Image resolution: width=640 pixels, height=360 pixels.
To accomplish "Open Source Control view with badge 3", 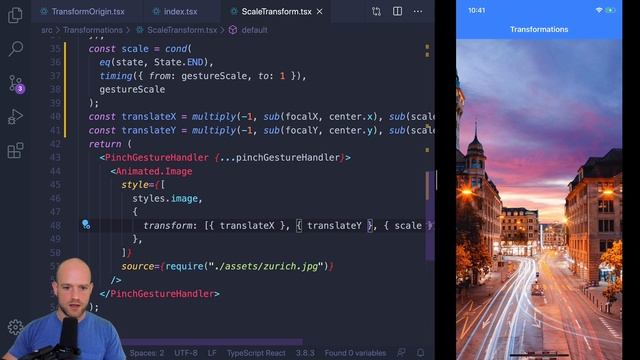I will pyautogui.click(x=16, y=84).
